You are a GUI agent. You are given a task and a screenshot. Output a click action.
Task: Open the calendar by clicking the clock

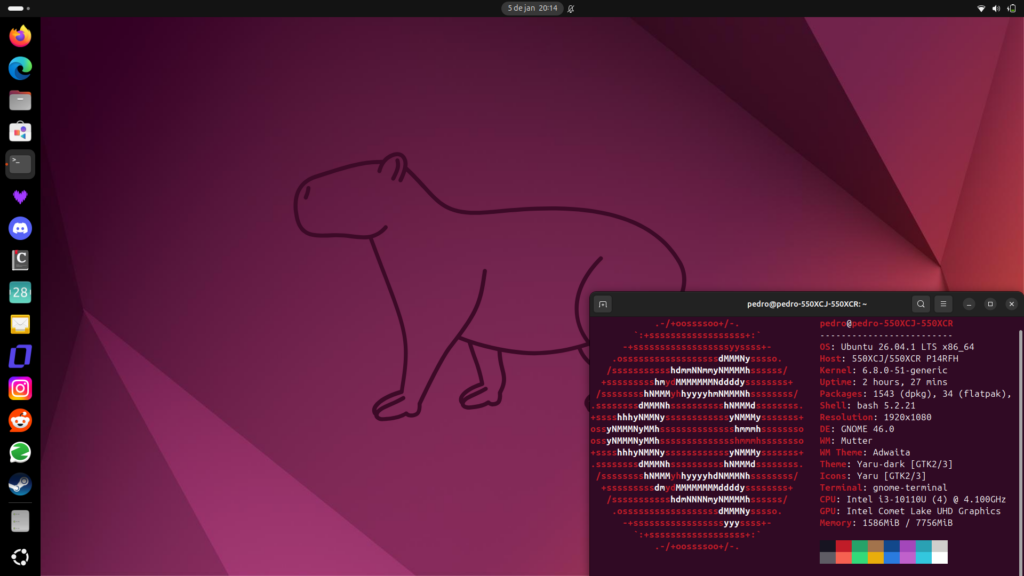[531, 9]
